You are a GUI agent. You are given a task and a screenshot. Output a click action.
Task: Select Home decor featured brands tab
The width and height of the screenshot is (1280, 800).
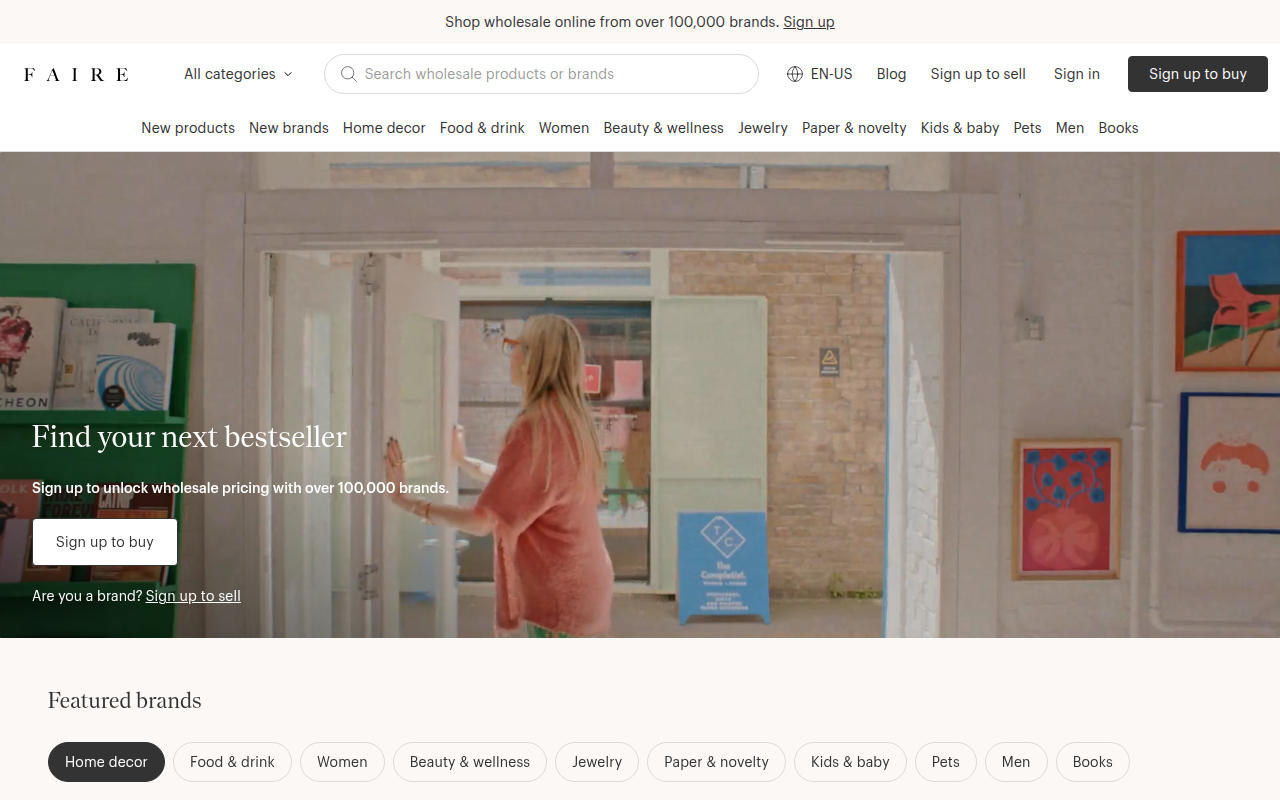(x=106, y=762)
